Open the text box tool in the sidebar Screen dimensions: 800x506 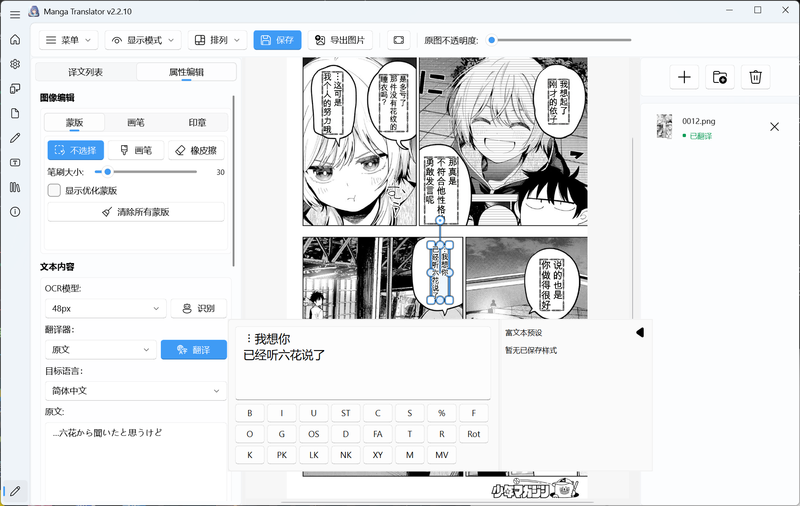pyautogui.click(x=15, y=162)
